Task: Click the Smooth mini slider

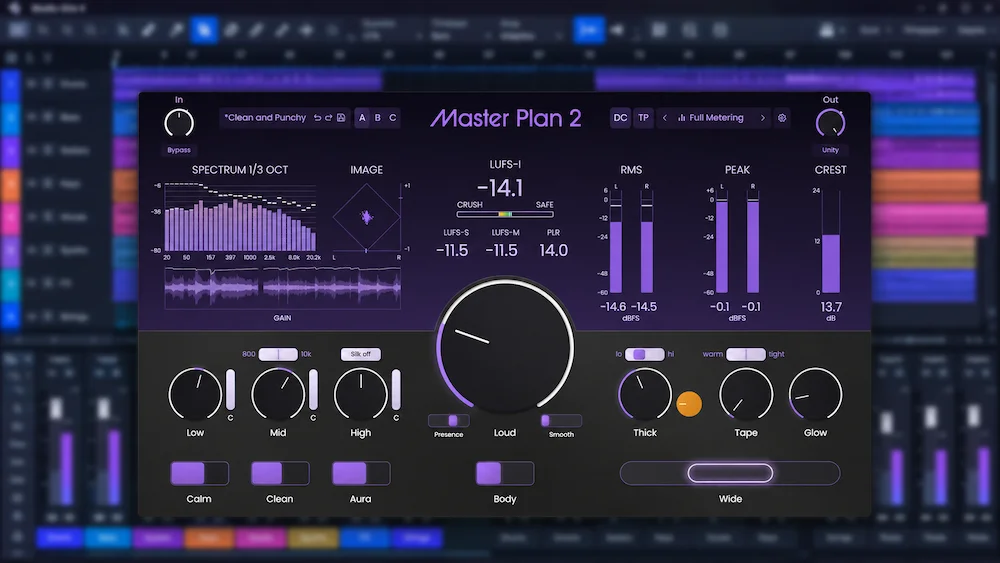Action: coord(561,420)
